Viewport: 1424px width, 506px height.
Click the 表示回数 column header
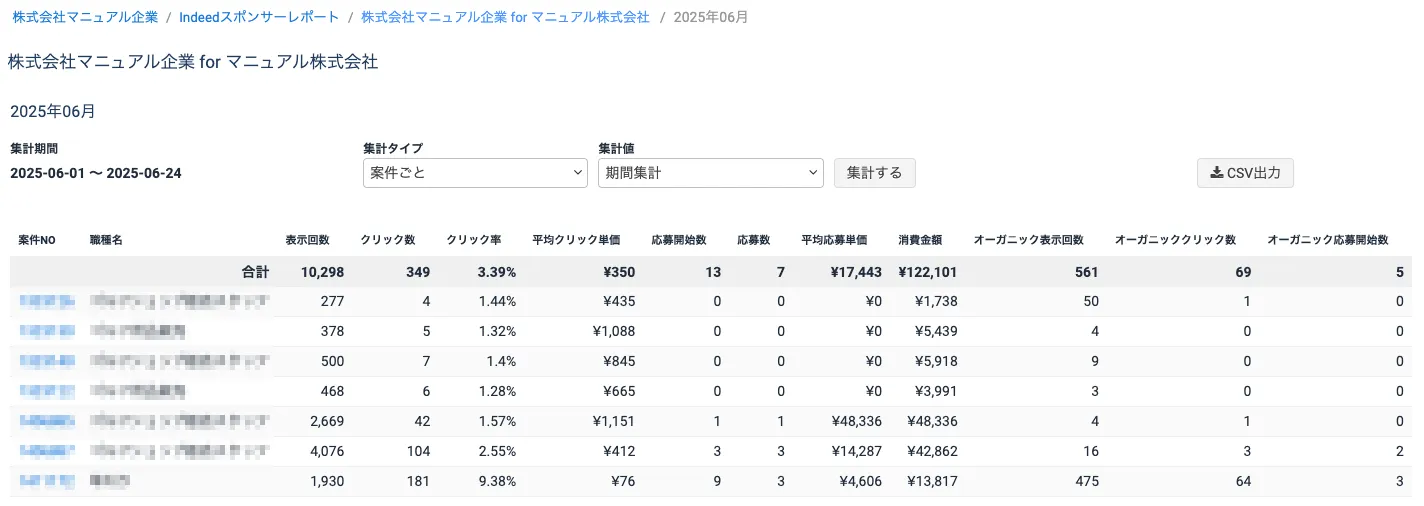[307, 241]
